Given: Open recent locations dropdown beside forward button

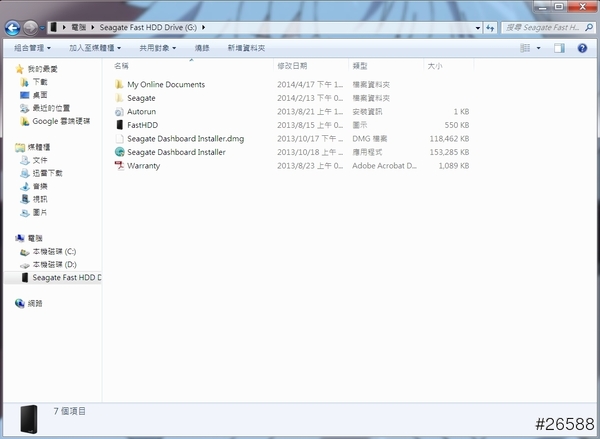Looking at the screenshot, I should click(42, 28).
